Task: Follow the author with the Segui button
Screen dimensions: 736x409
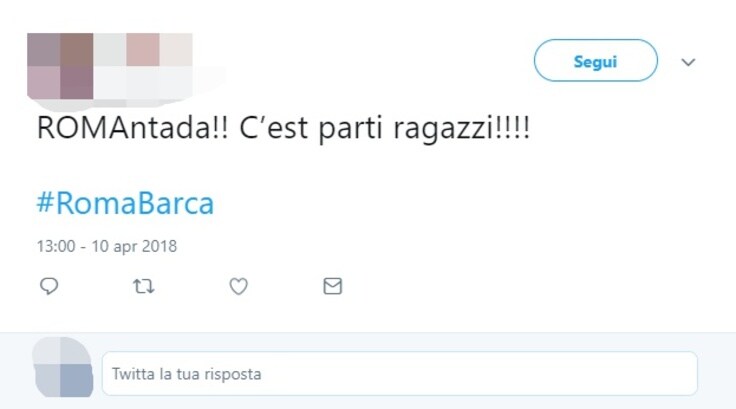Action: click(x=596, y=61)
